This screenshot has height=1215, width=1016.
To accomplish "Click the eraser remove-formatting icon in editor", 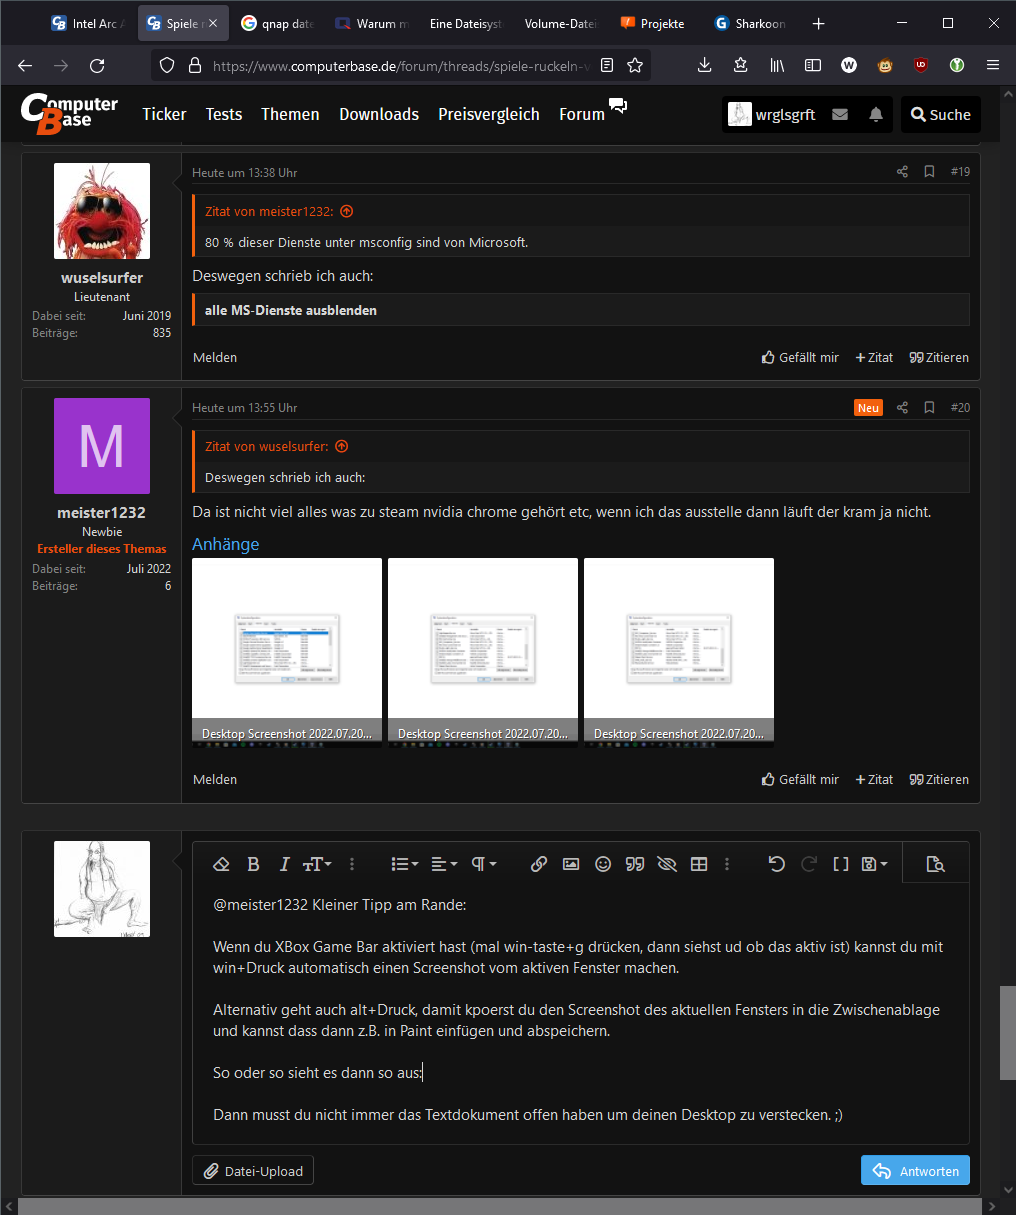I will pos(222,864).
